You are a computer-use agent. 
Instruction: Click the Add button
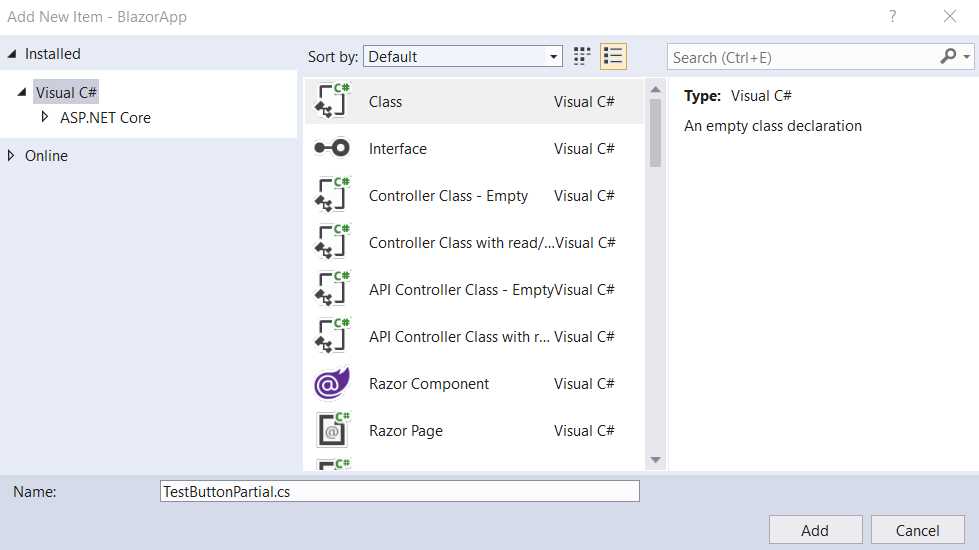coord(815,530)
